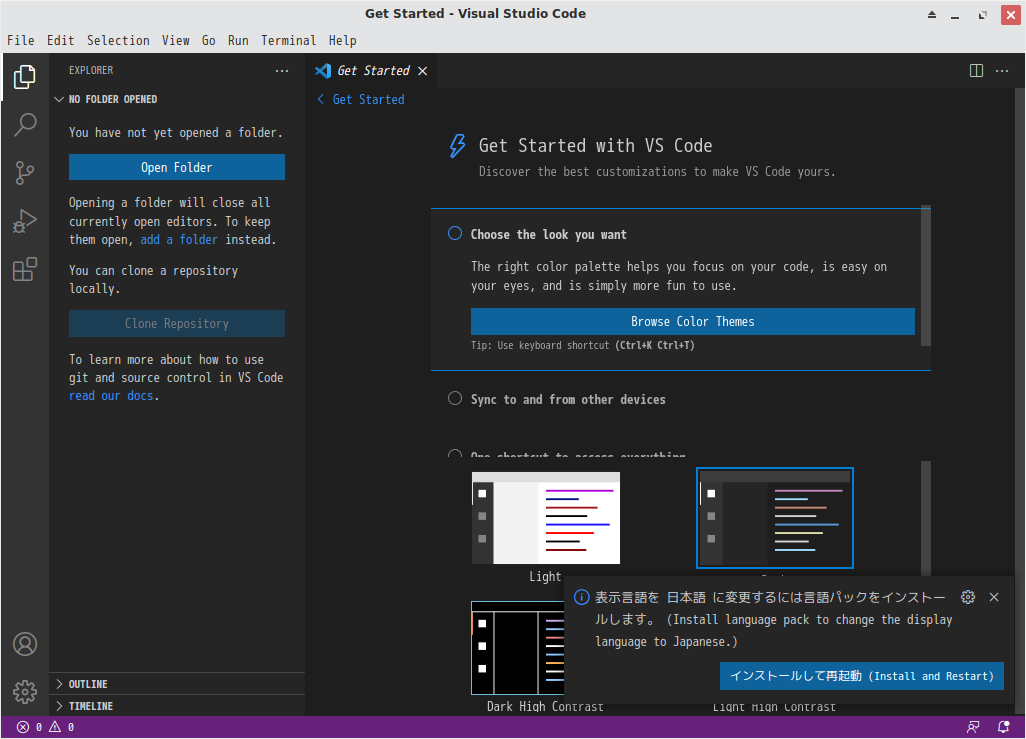Open the View menu
1026x739 pixels.
(x=176, y=41)
